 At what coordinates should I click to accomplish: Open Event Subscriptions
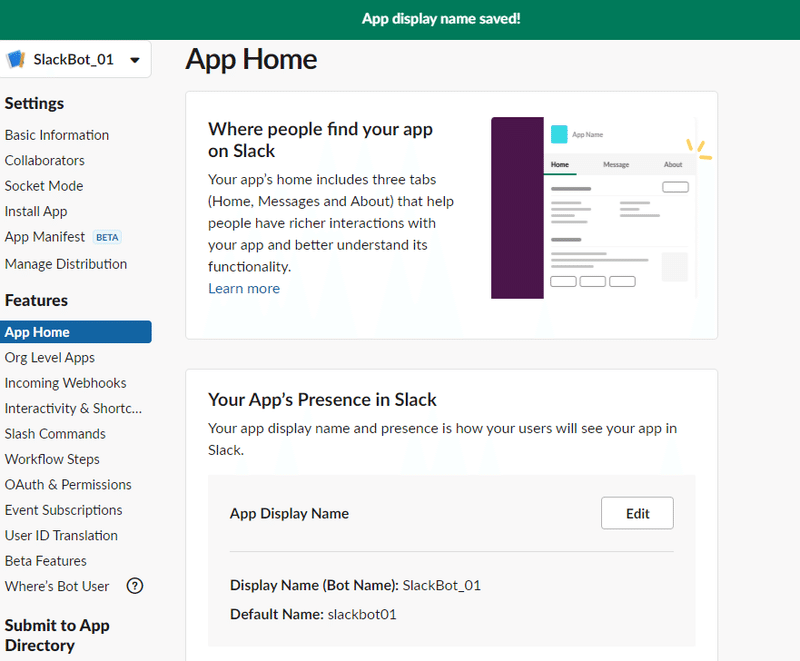click(x=63, y=511)
